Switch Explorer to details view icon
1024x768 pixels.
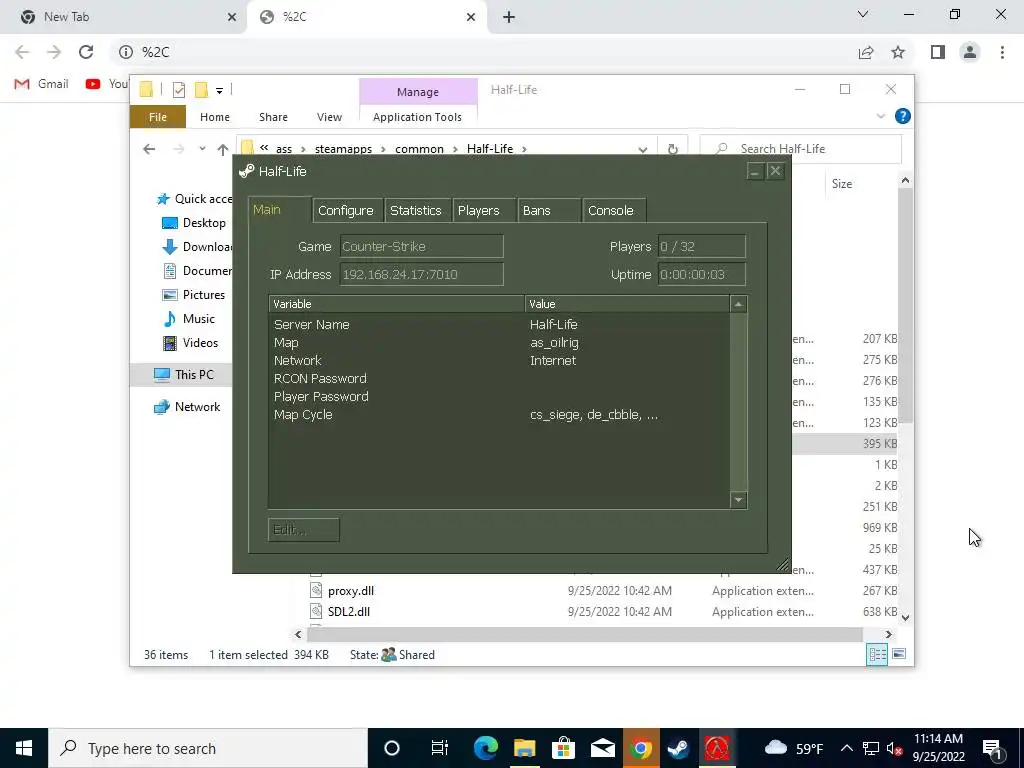[x=877, y=654]
